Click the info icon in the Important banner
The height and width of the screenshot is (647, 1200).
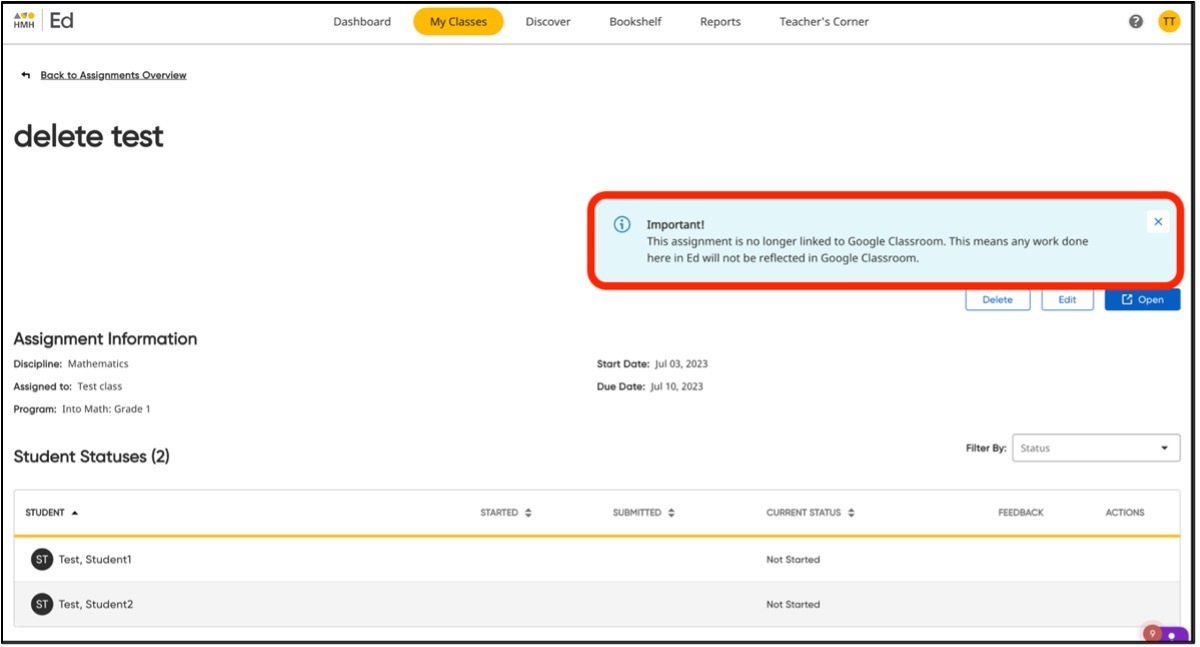point(620,224)
